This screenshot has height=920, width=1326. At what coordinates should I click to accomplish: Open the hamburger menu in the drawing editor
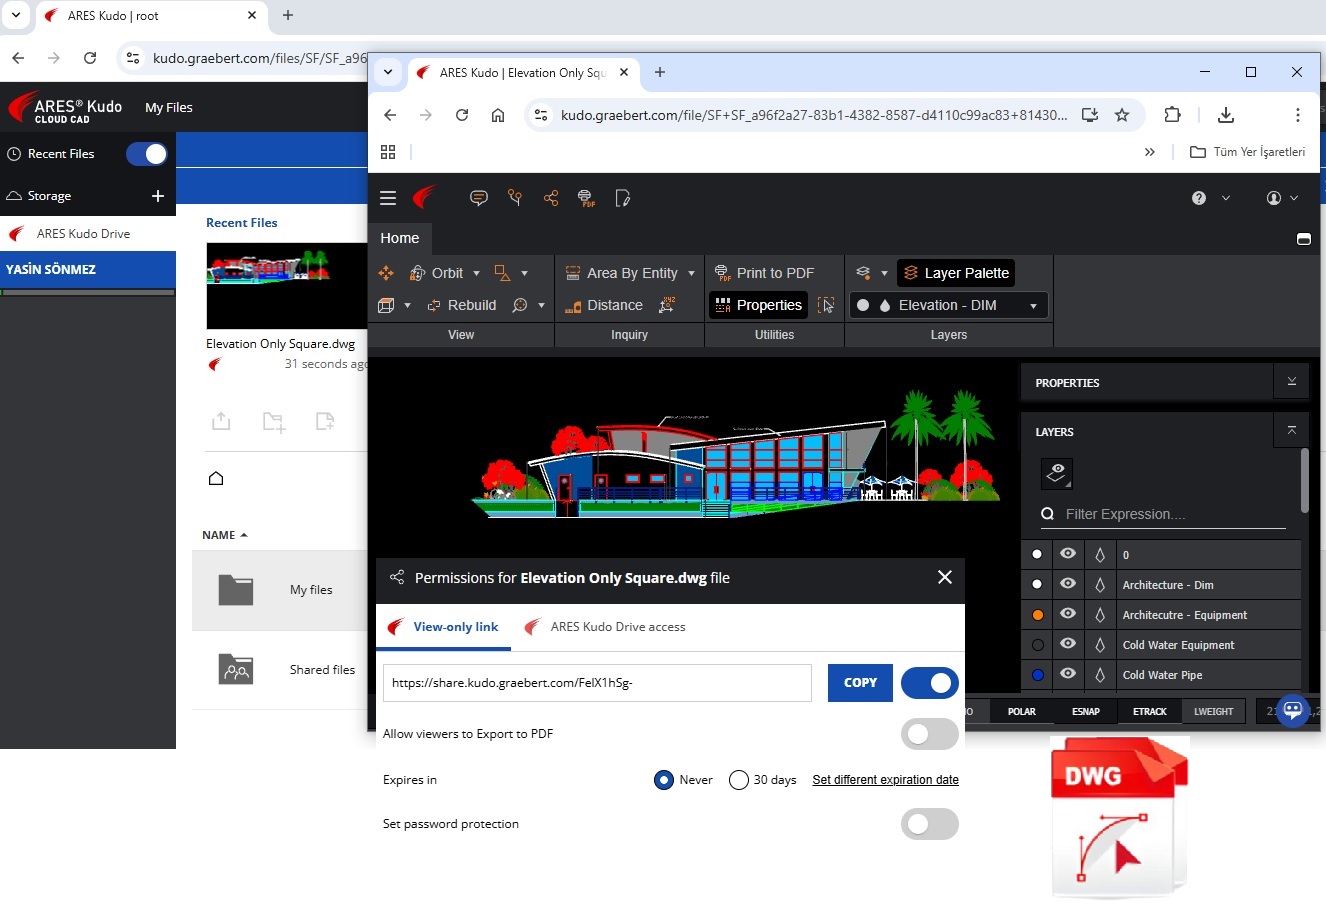pos(388,198)
